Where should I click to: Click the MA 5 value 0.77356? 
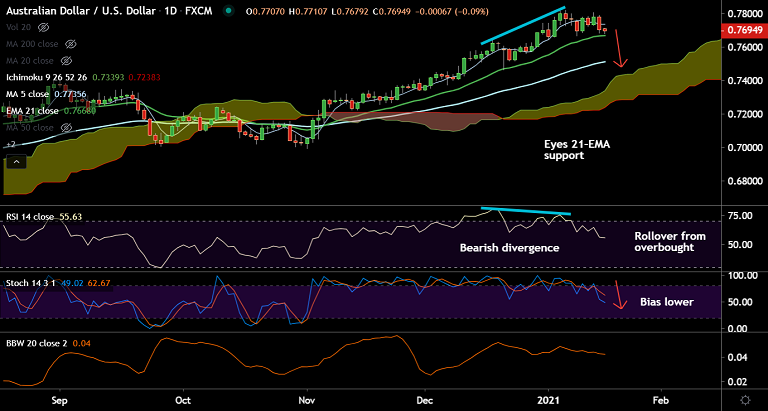[70, 94]
